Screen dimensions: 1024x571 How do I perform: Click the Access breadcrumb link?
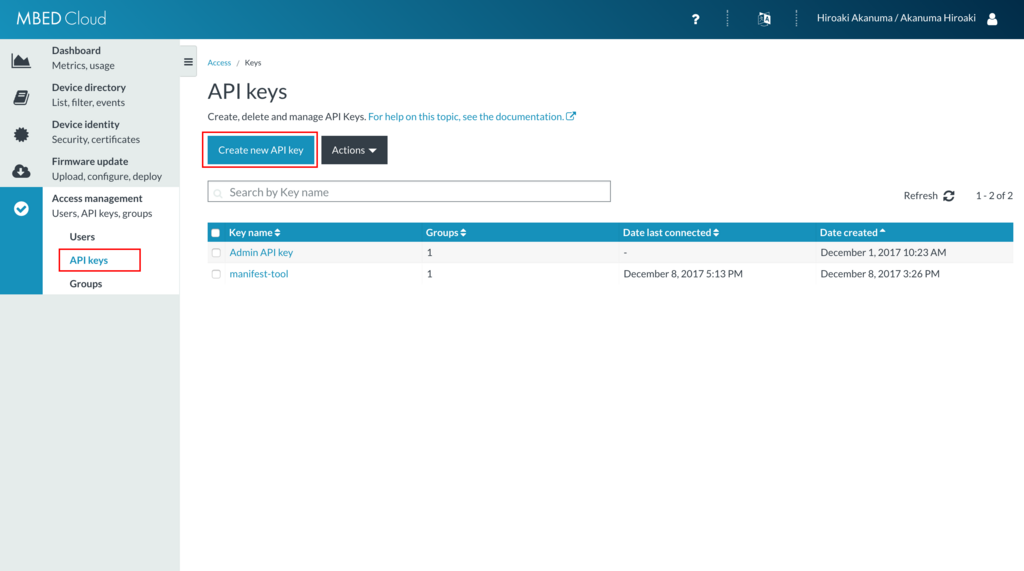click(219, 63)
